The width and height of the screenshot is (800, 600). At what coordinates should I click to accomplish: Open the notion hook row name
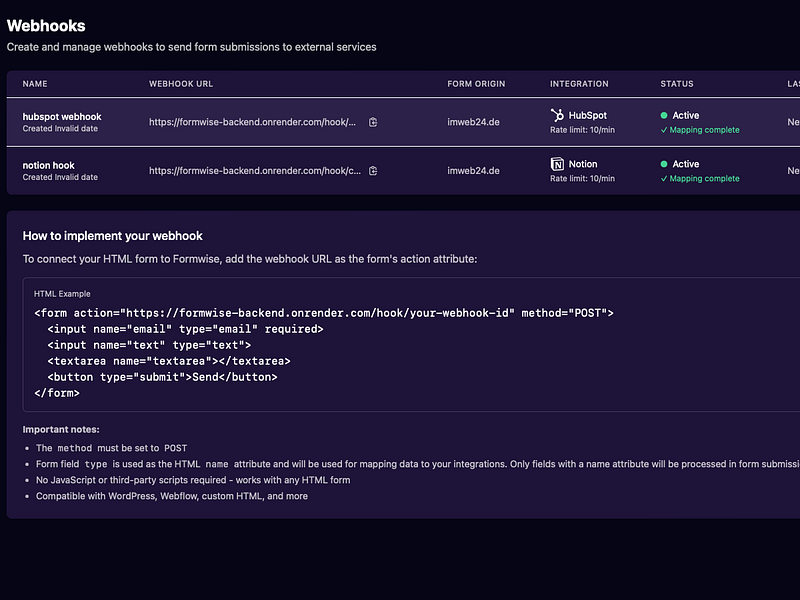click(48, 165)
